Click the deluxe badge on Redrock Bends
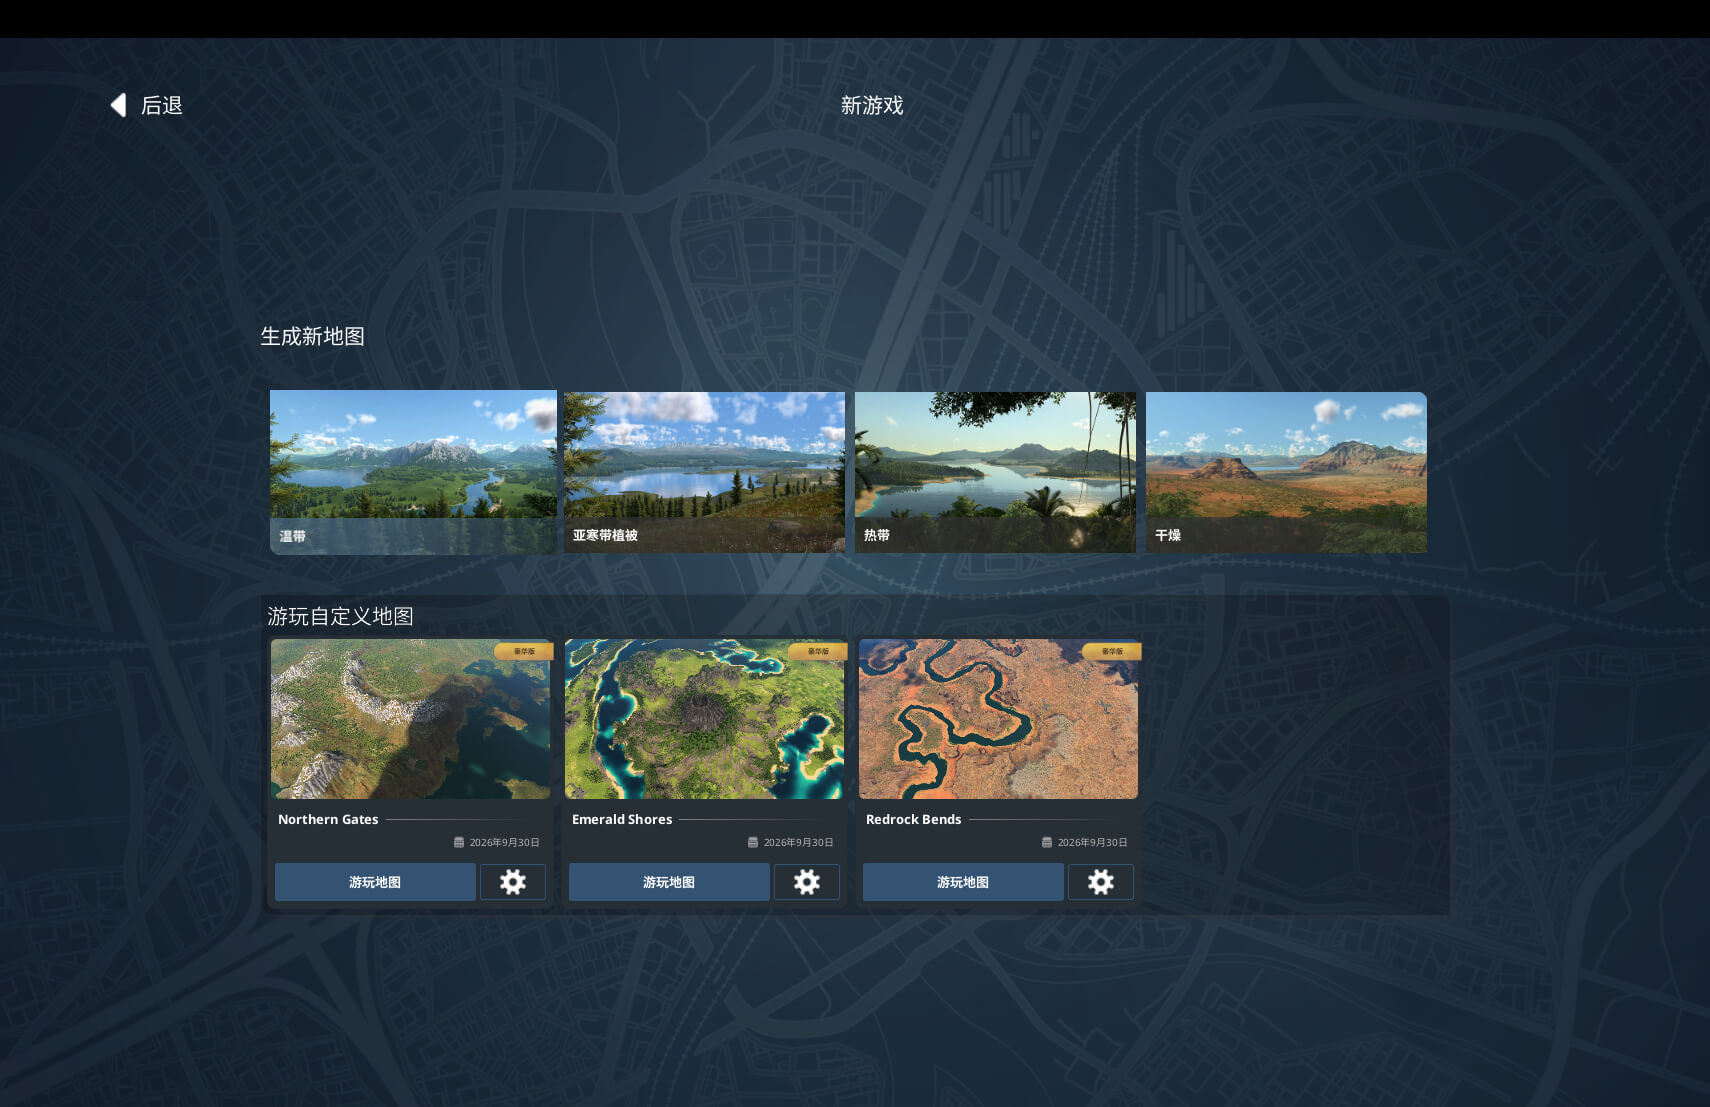 click(1112, 651)
